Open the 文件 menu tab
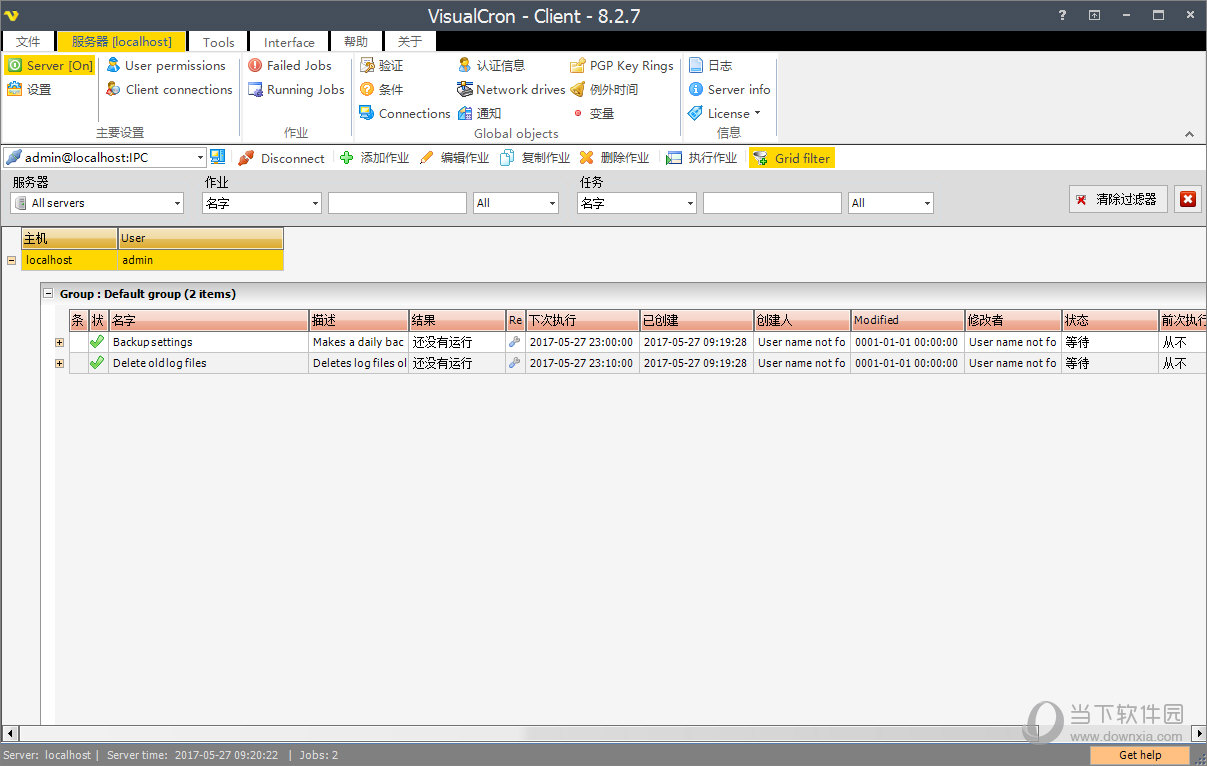The height and width of the screenshot is (766, 1207). [28, 42]
